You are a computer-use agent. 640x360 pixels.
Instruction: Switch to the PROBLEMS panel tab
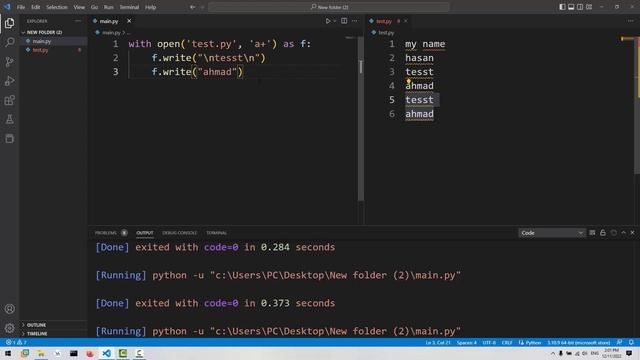point(106,233)
